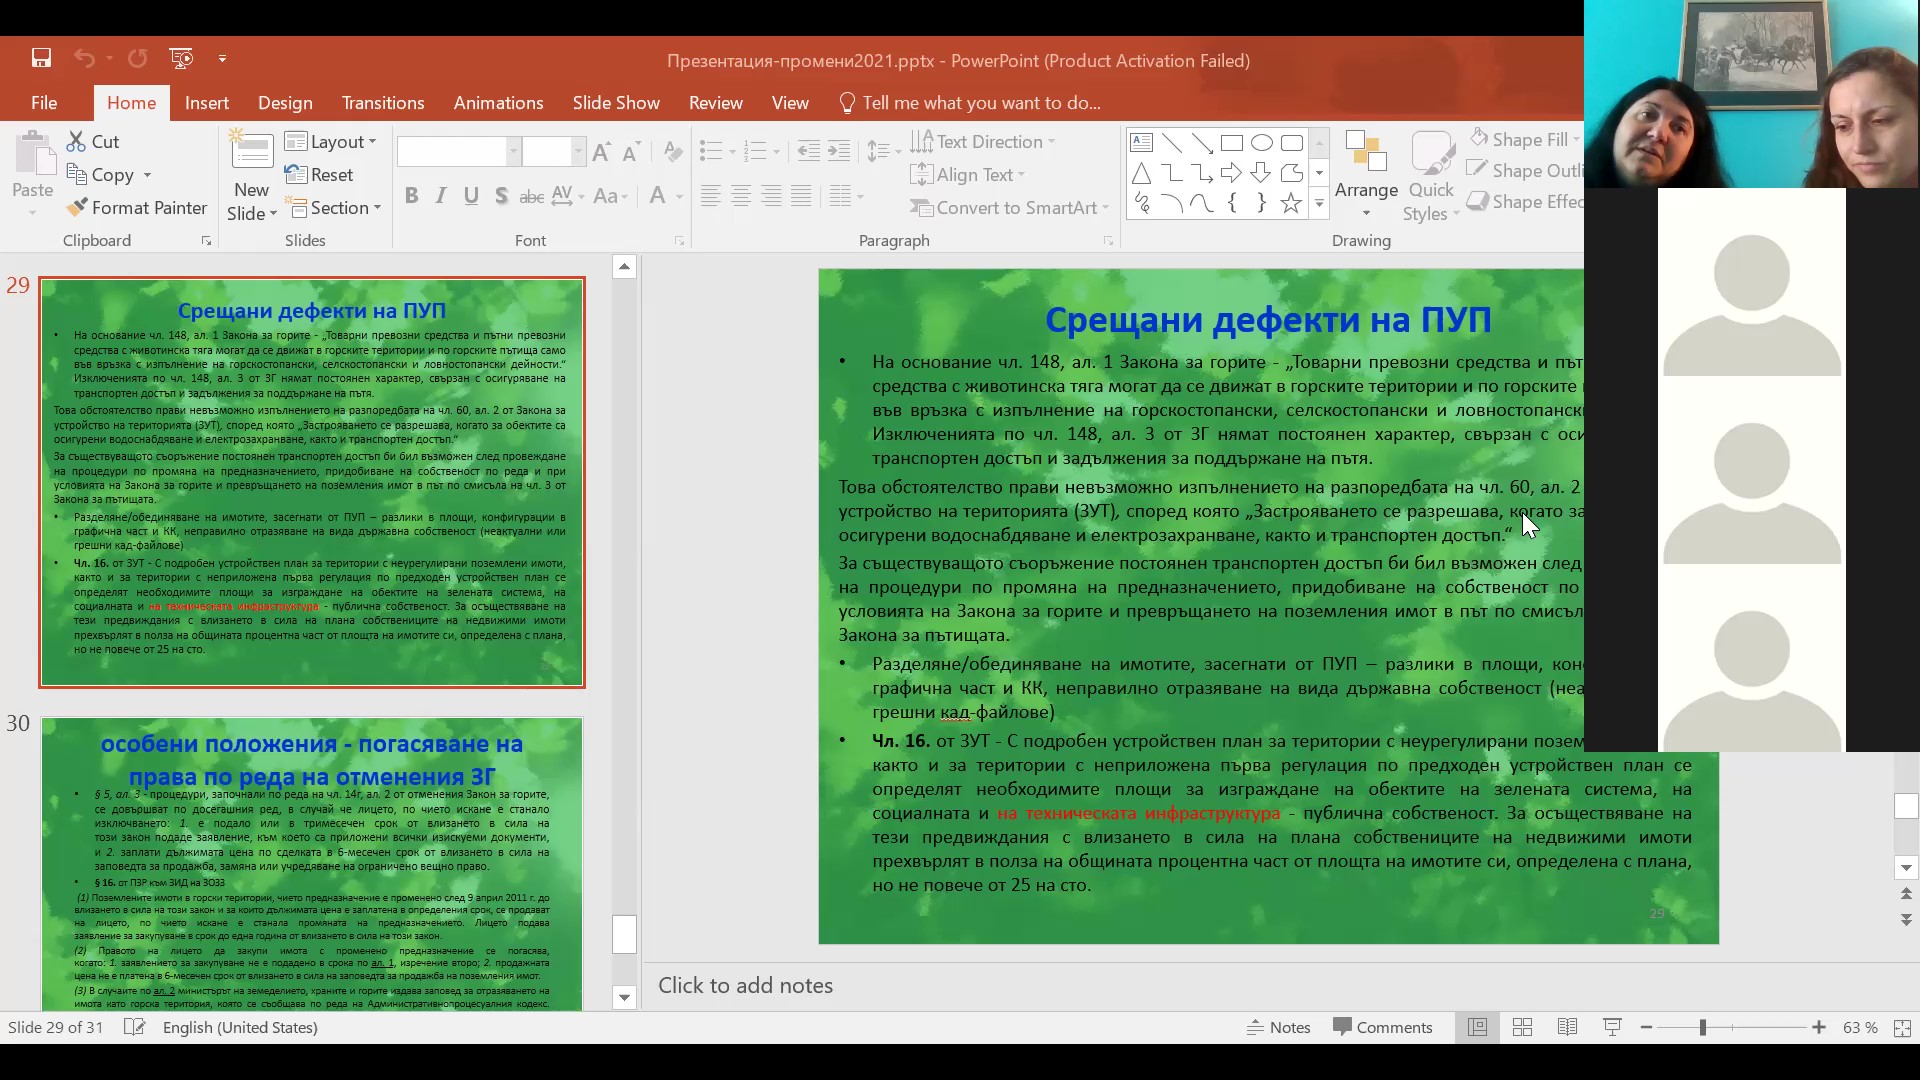Click Fit slide to current window icon

point(1902,1027)
